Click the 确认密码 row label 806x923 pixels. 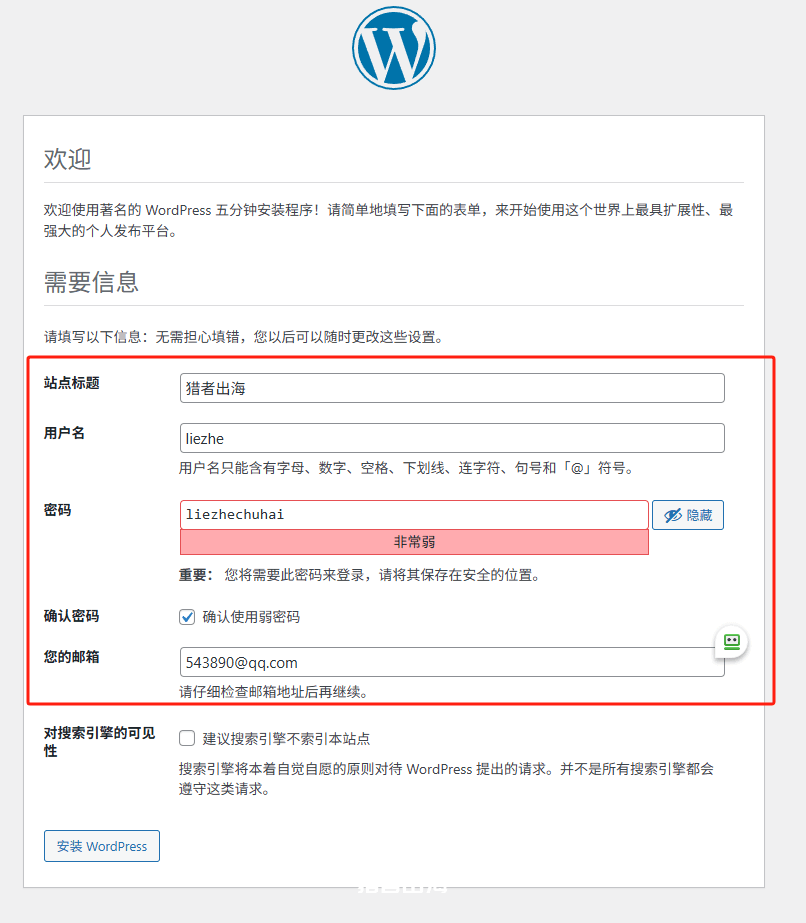[72, 616]
